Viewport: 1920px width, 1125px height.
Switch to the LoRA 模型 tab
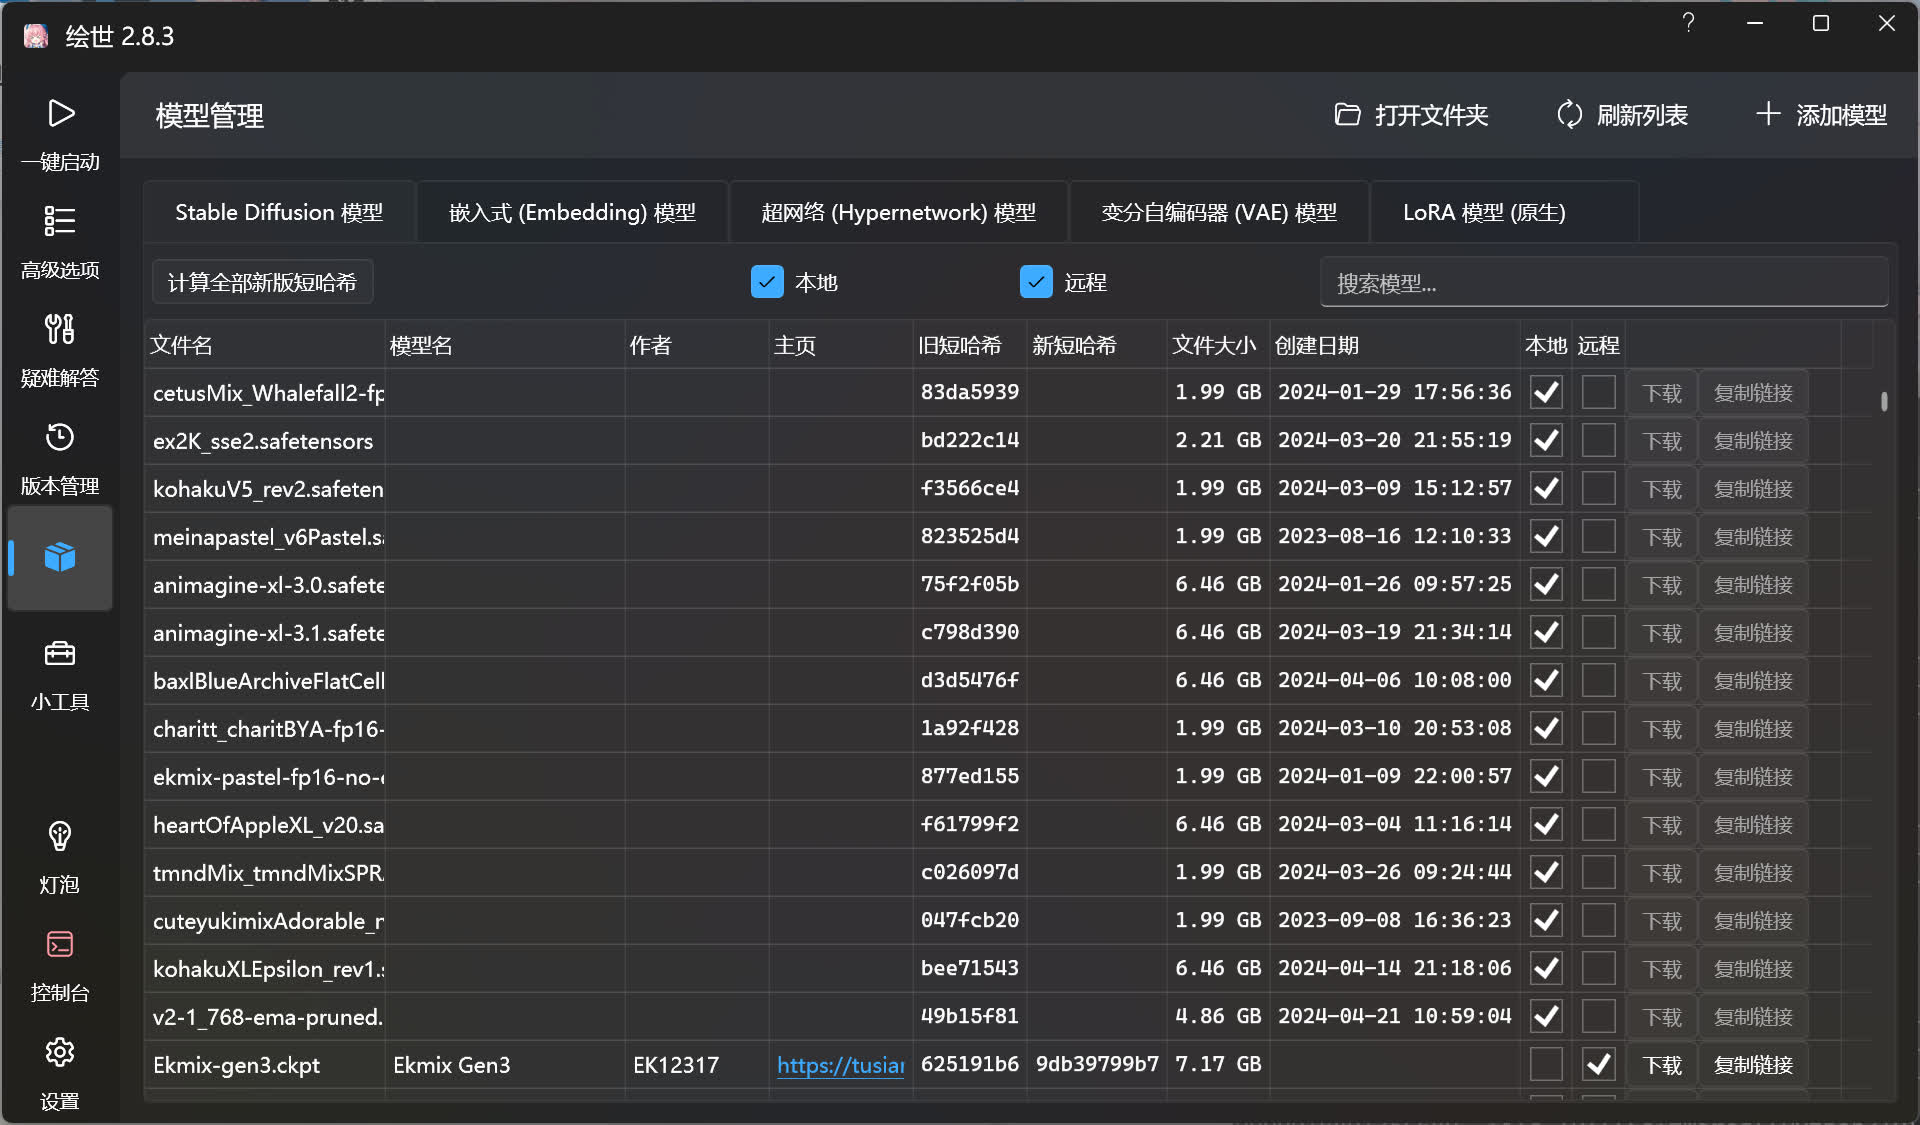pos(1484,212)
